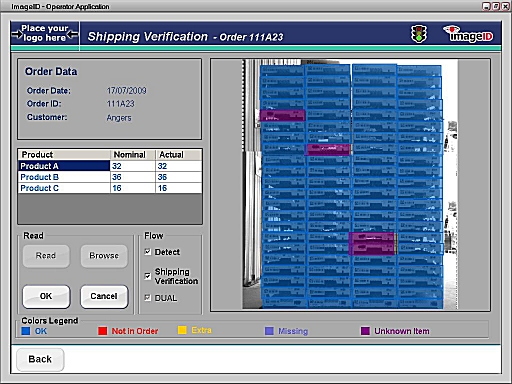Click the Cancel button
512x384 pixels.
[x=104, y=296]
